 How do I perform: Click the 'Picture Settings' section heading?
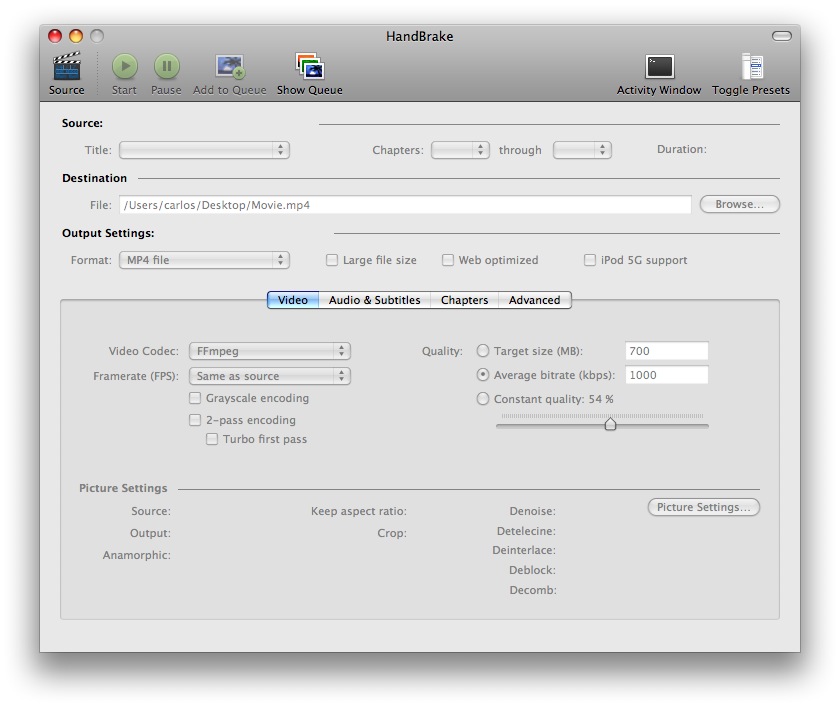point(123,488)
